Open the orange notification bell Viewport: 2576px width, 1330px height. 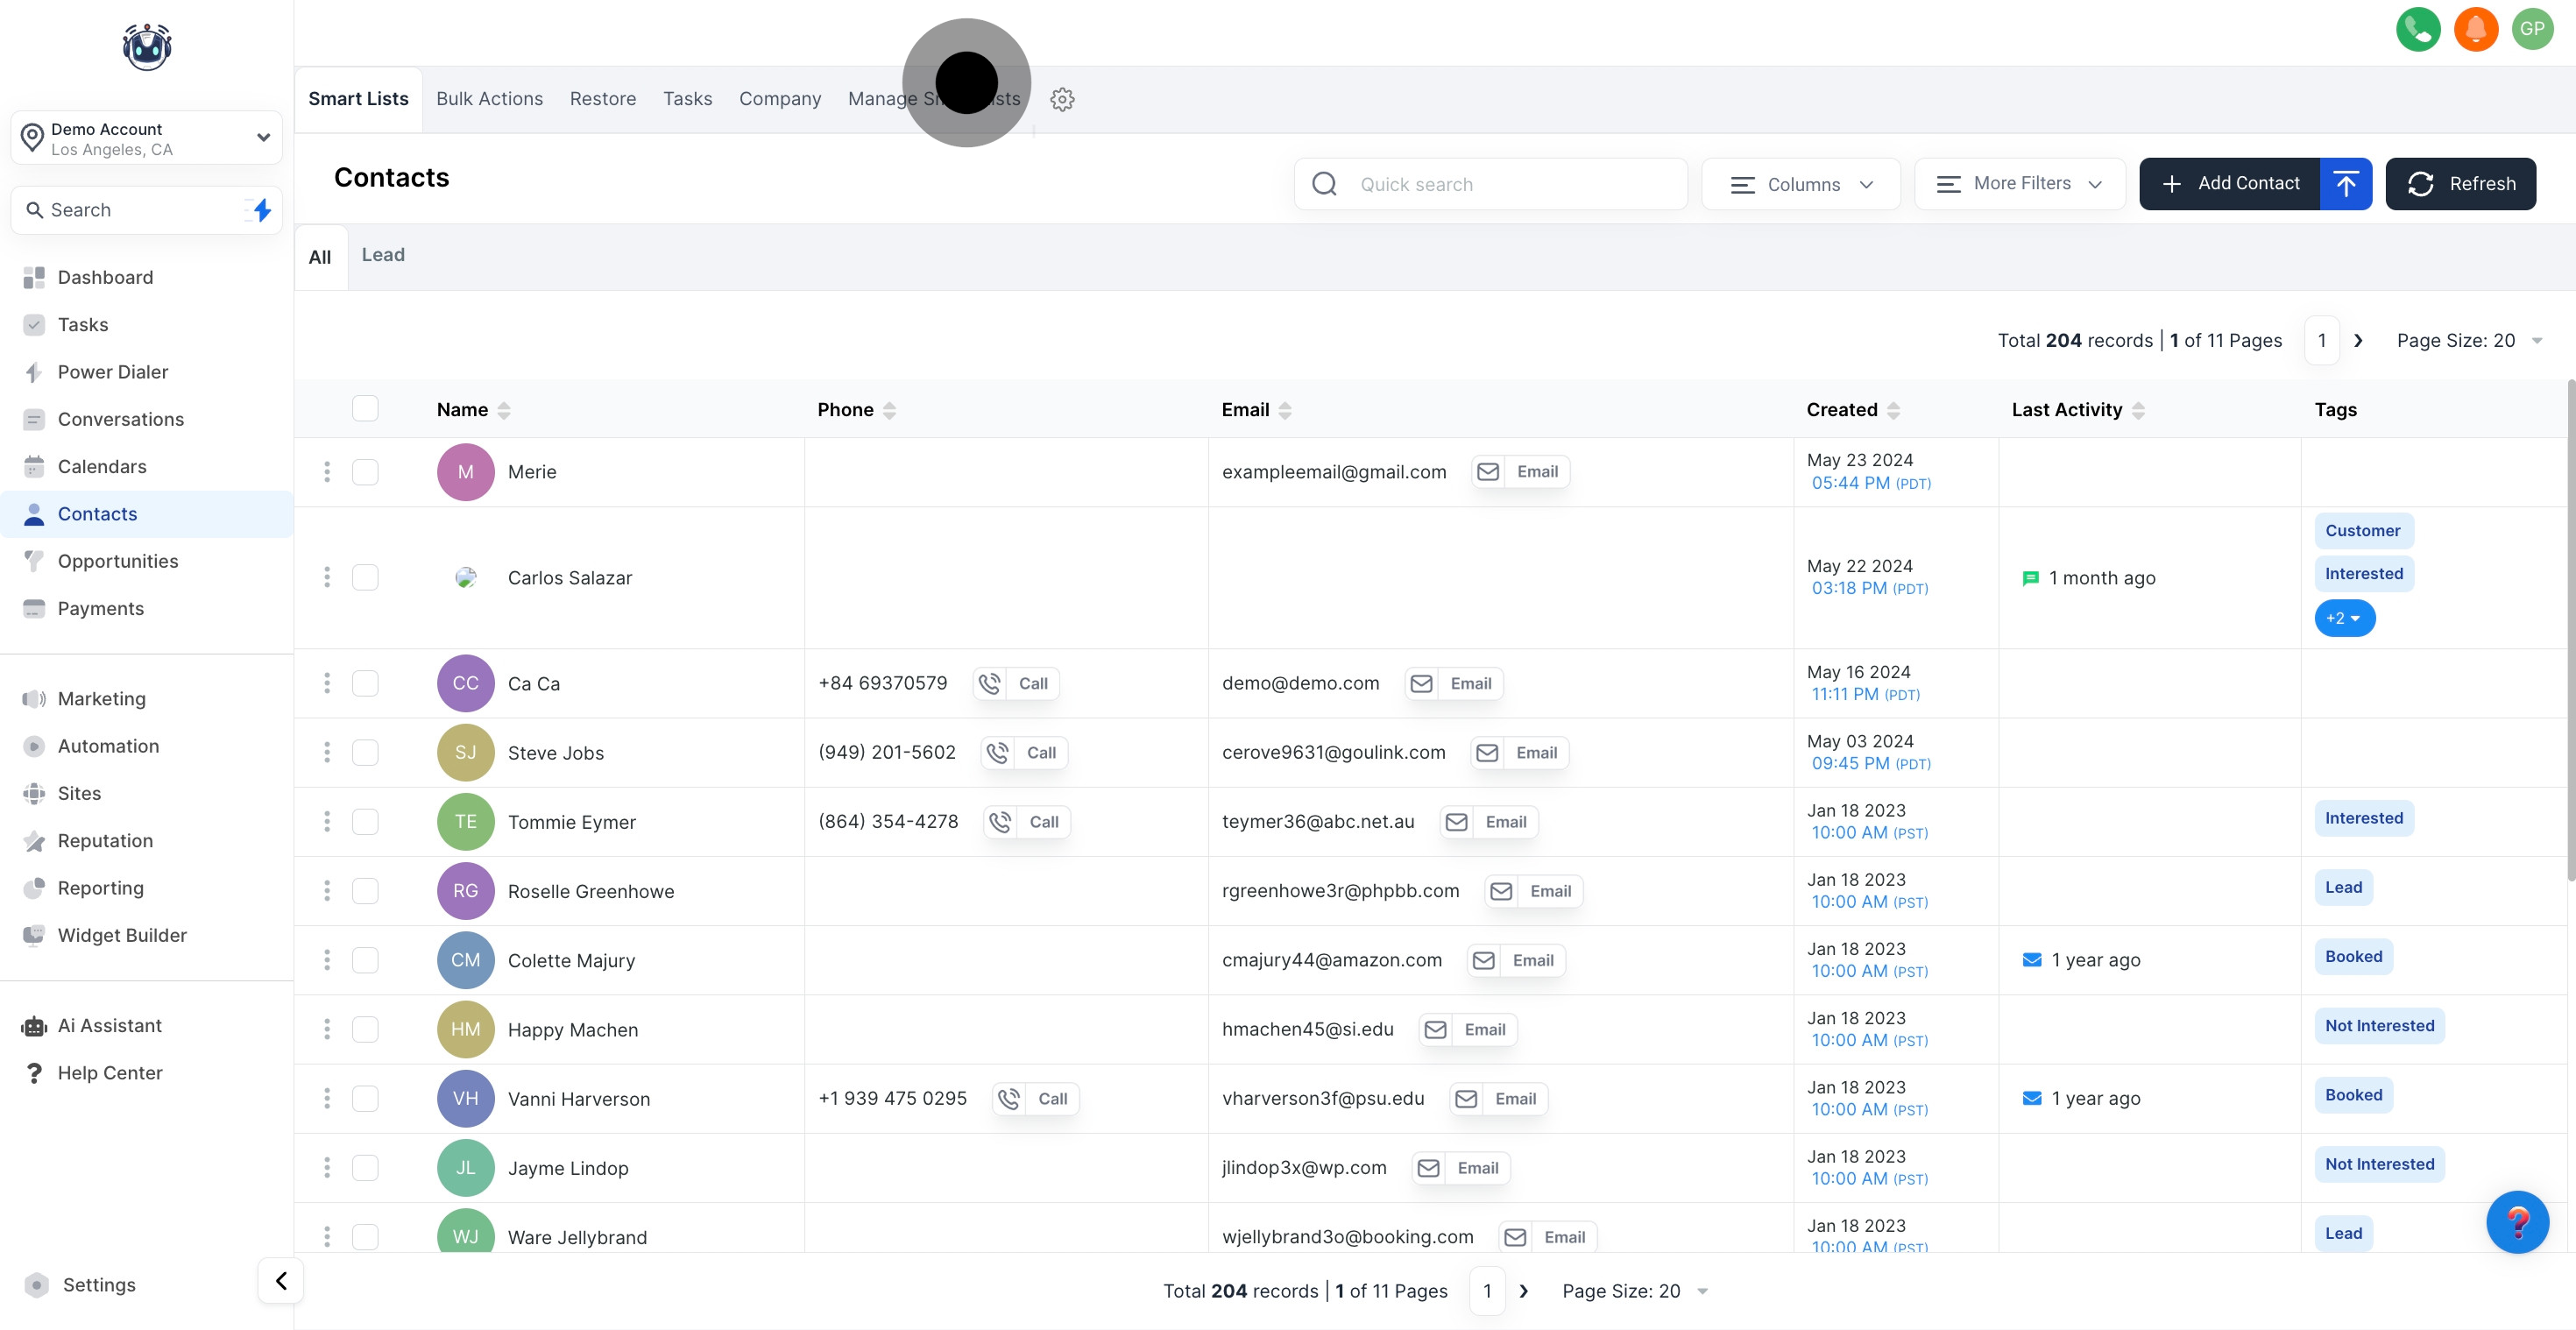[2476, 29]
